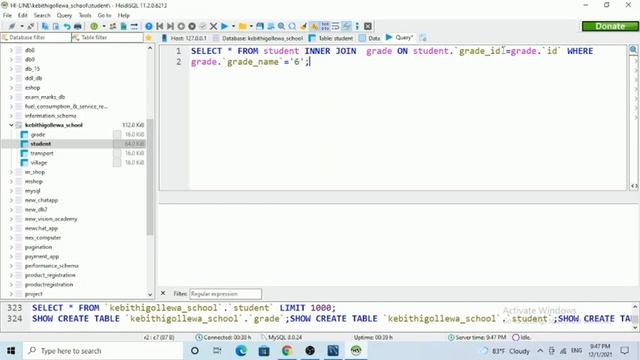
Task: Collapse the kebithigollewa_school database node
Action: [11, 125]
